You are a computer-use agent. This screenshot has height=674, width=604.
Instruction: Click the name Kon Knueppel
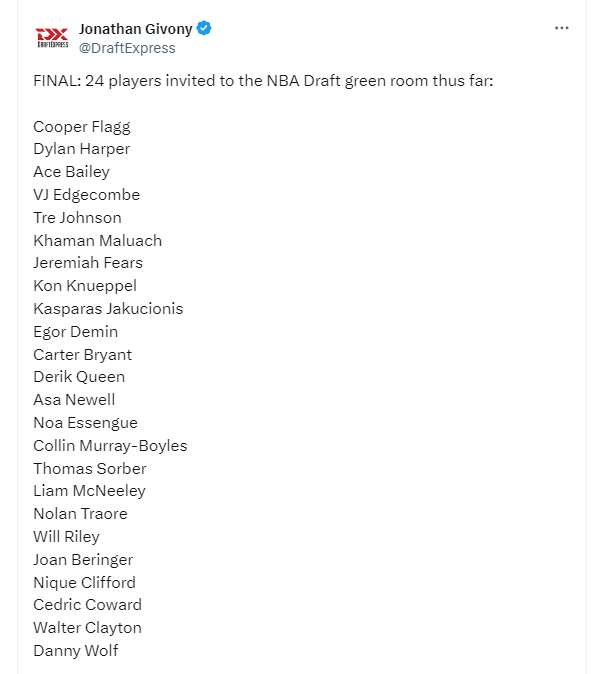85,286
